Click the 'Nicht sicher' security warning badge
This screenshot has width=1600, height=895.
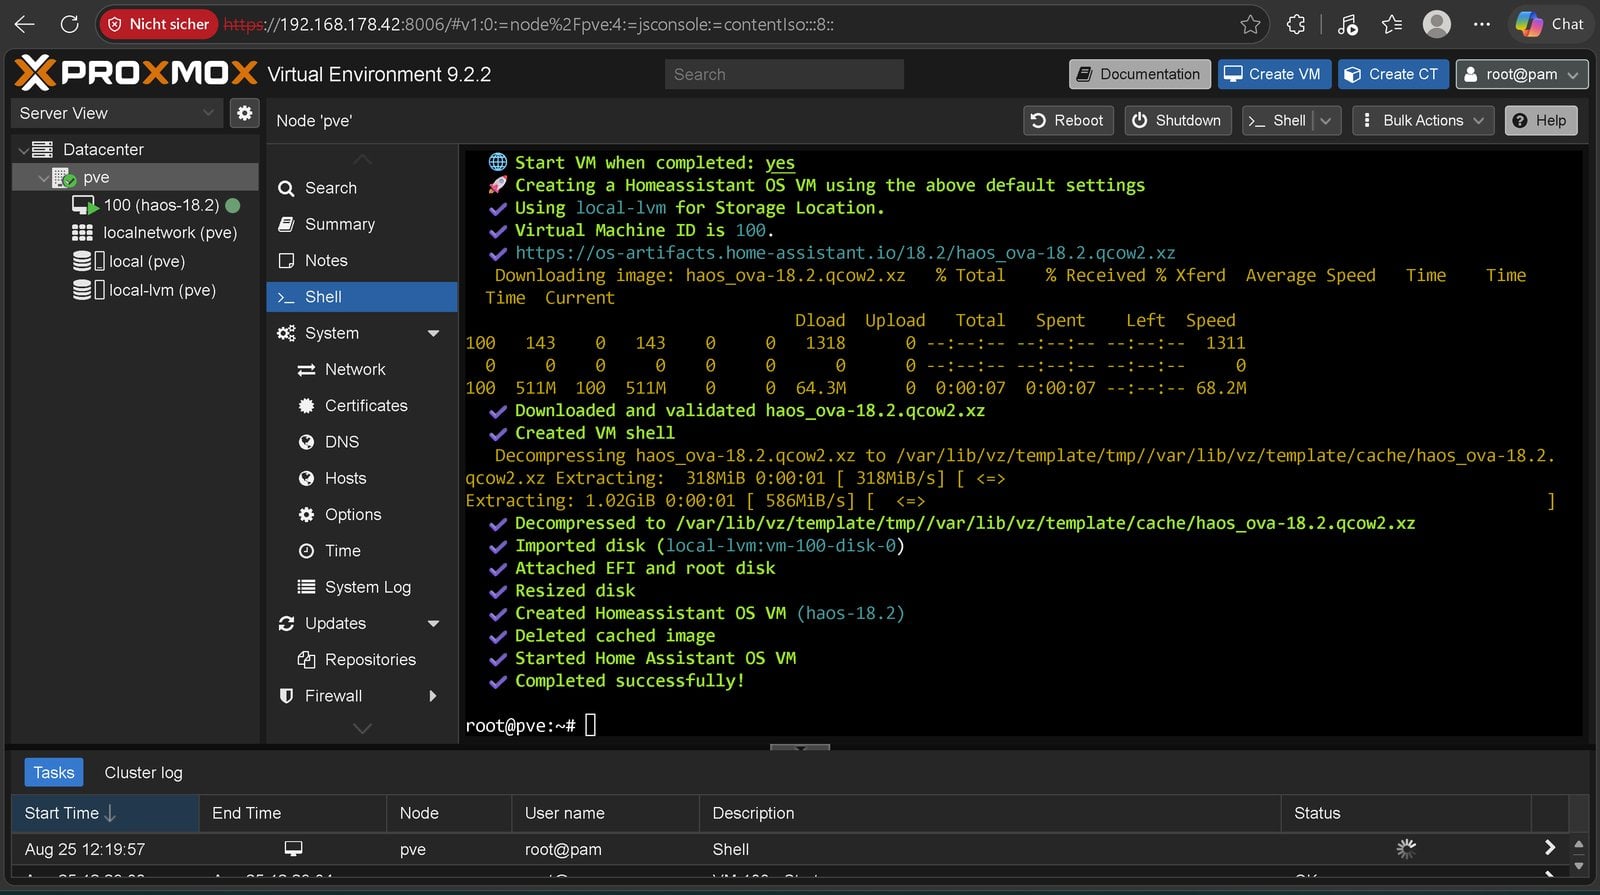(x=158, y=24)
